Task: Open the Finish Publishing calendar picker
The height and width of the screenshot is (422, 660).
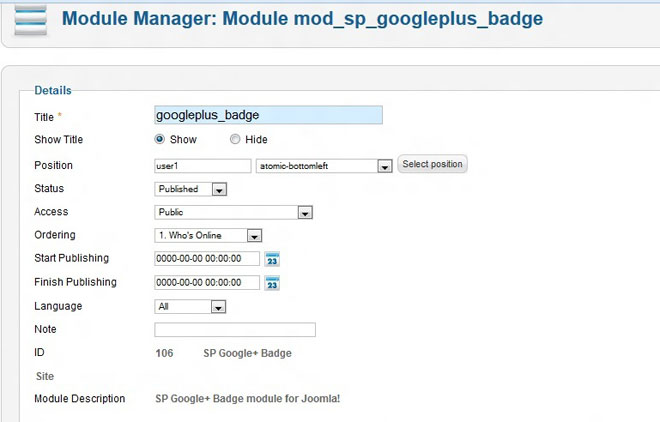Action: (272, 283)
